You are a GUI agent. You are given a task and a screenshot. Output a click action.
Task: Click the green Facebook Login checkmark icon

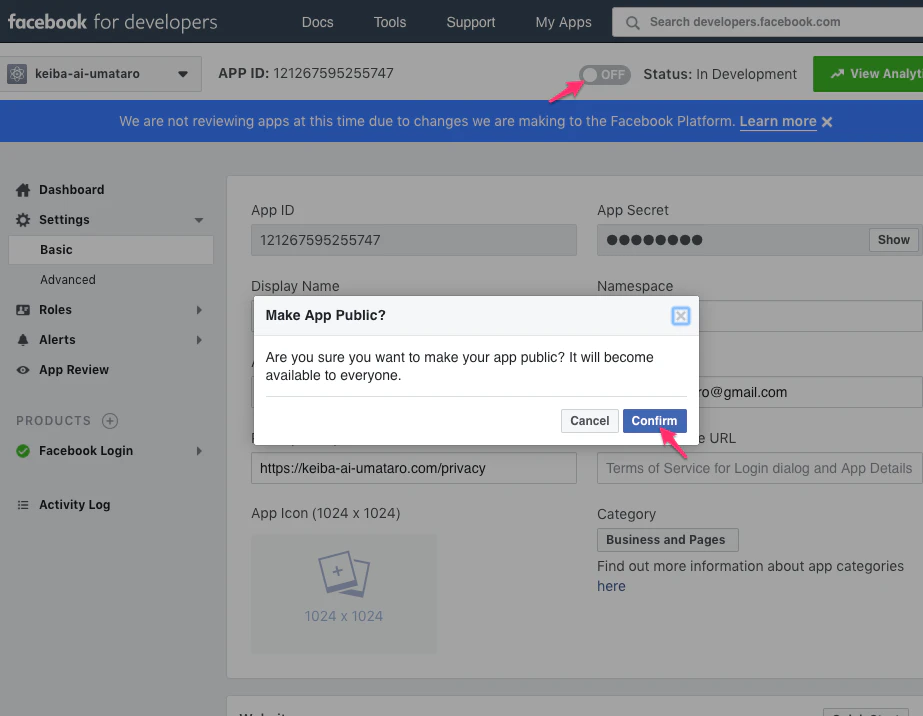pos(23,451)
